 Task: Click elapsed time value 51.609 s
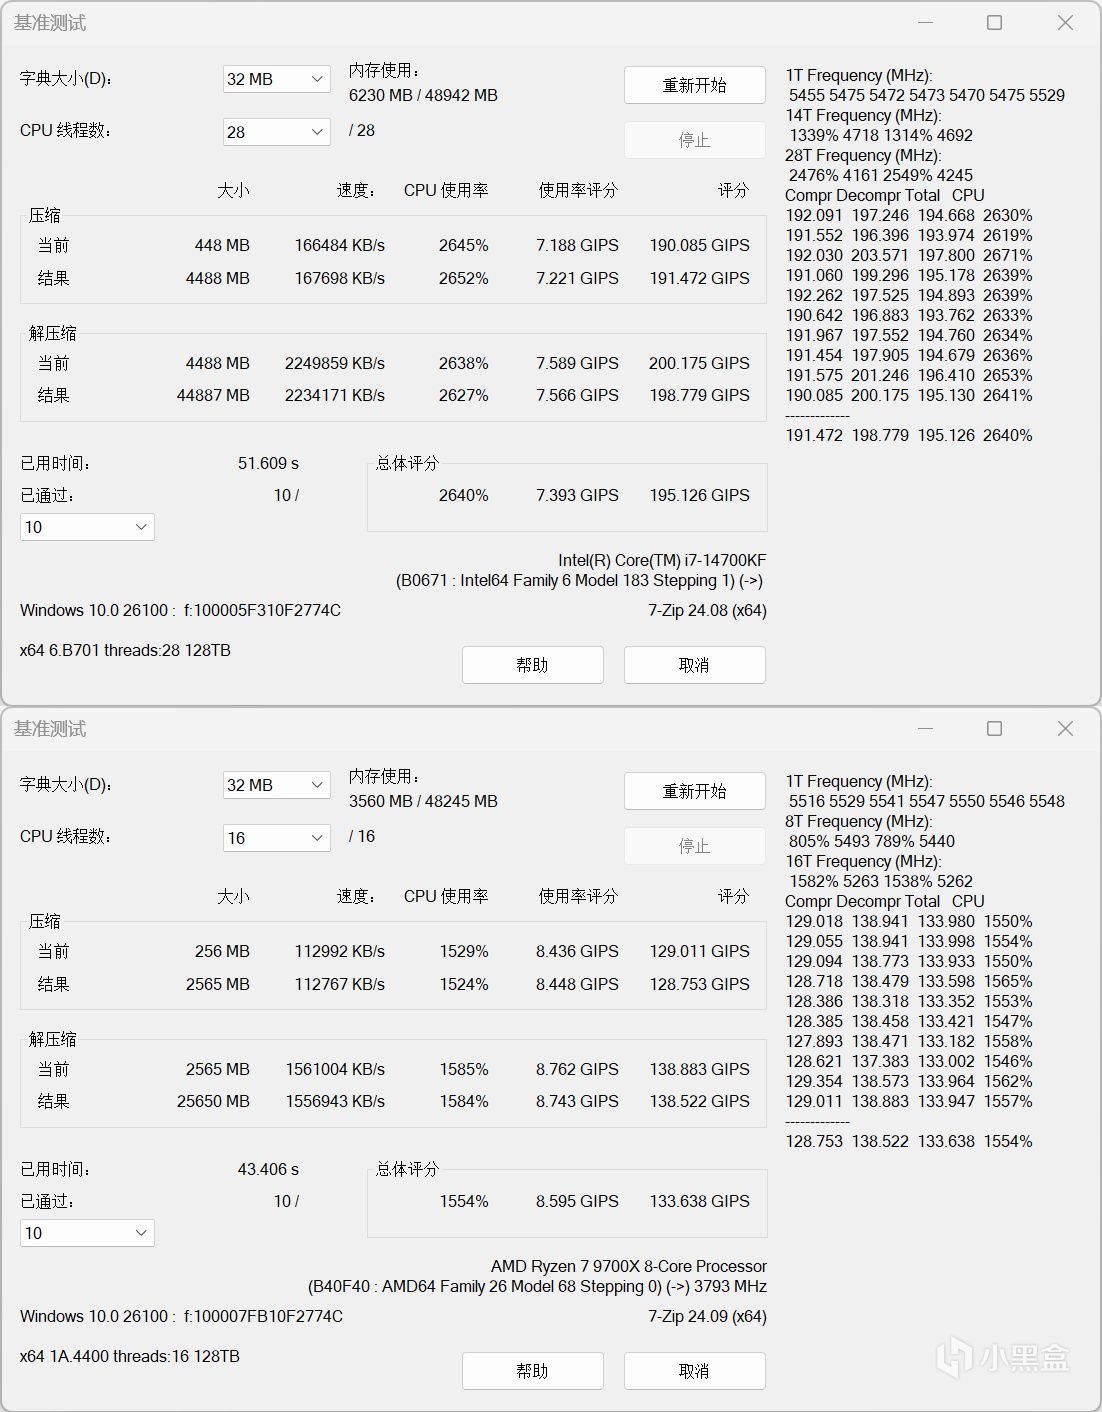click(x=268, y=463)
